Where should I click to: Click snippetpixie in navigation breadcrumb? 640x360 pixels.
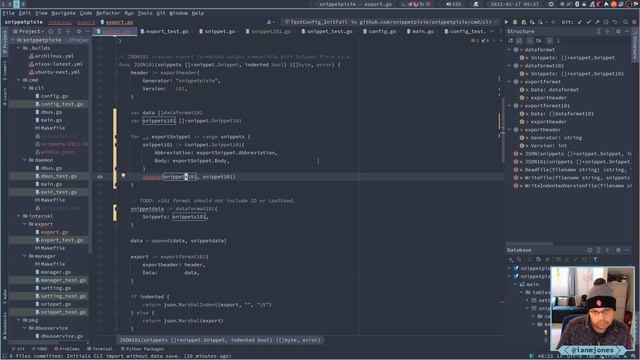tap(24, 22)
